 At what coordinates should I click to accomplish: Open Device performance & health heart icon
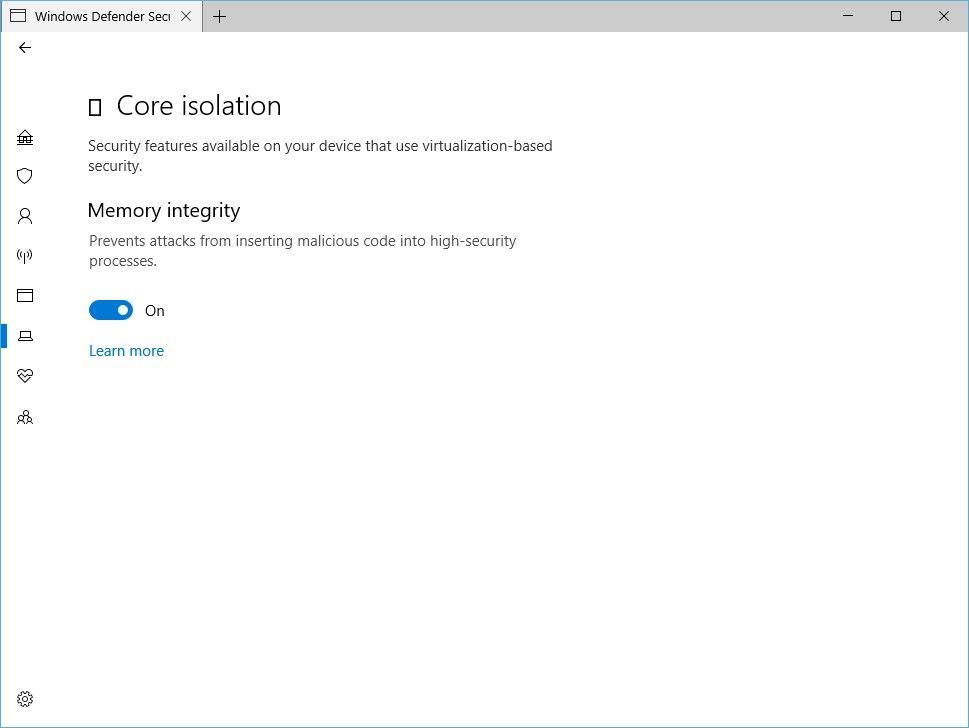pos(25,376)
